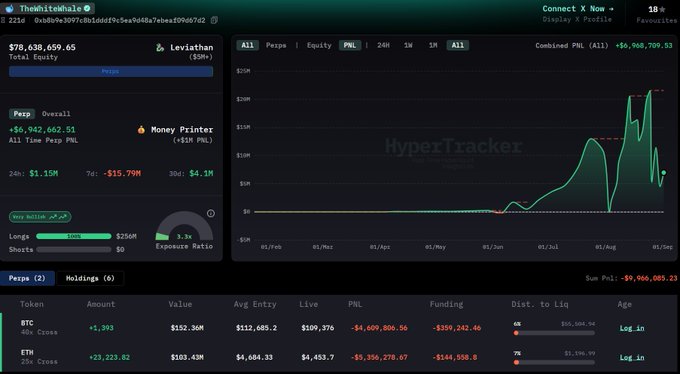The width and height of the screenshot is (680, 374).
Task: Click the Leviathan rank icon
Action: (160, 48)
